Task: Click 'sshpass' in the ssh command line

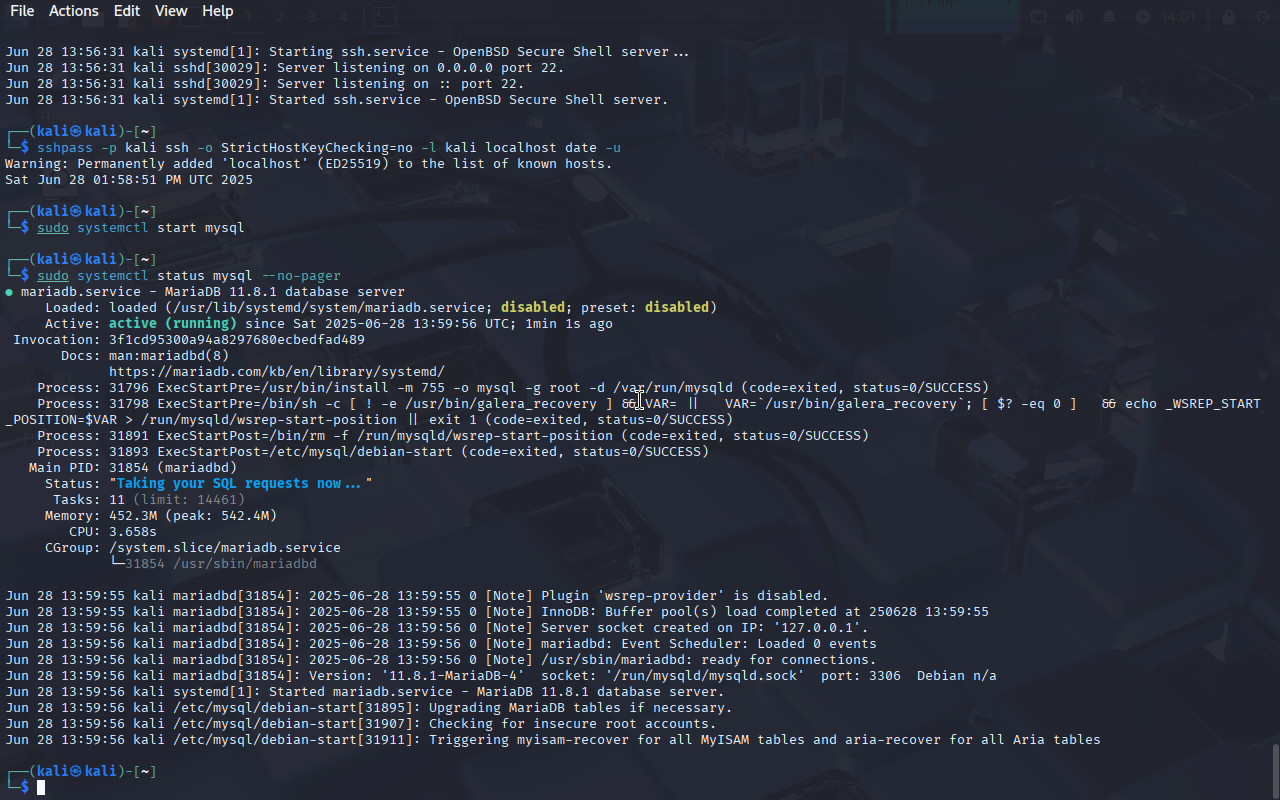Action: click(65, 147)
